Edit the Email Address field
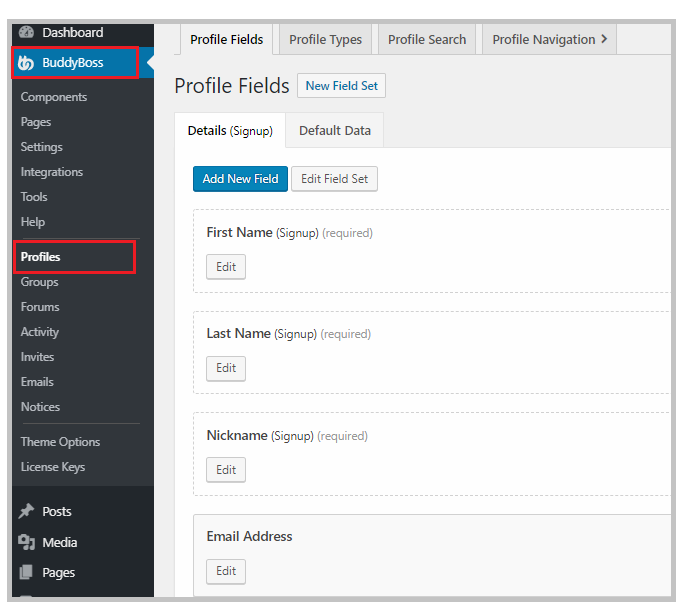 (x=226, y=571)
